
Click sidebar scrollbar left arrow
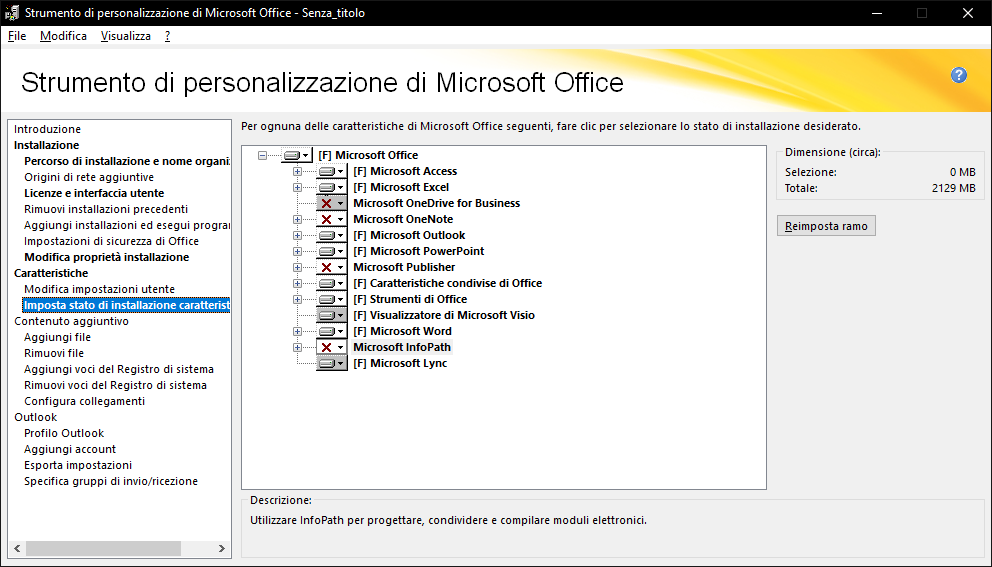tap(17, 548)
